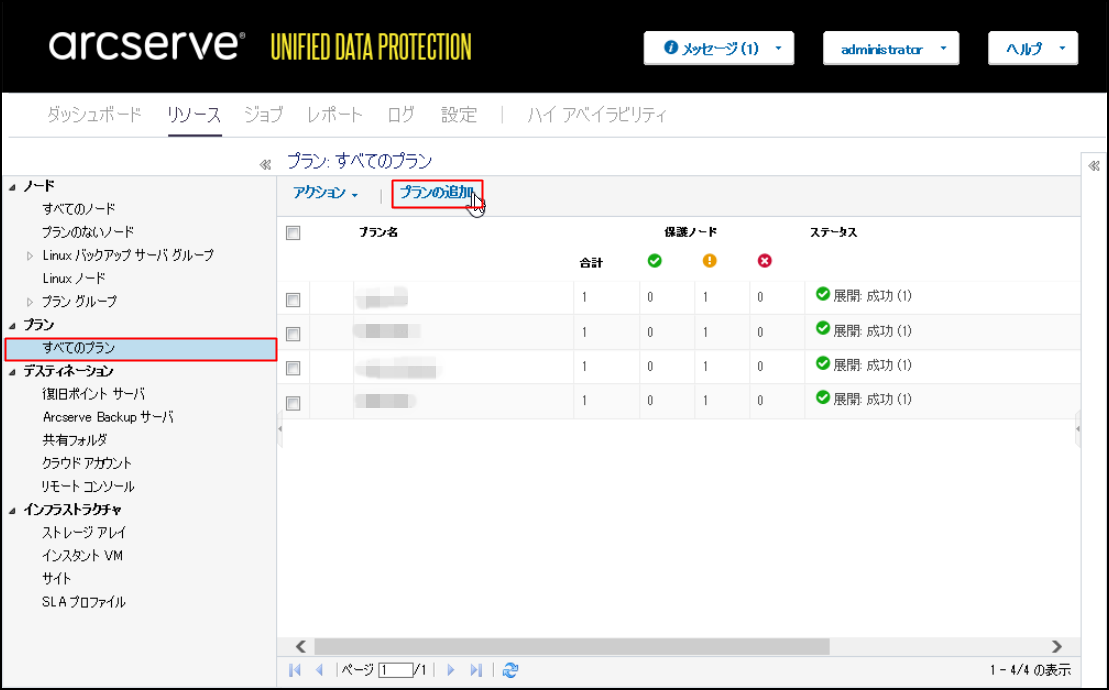Go to the first page icon

[x=295, y=669]
